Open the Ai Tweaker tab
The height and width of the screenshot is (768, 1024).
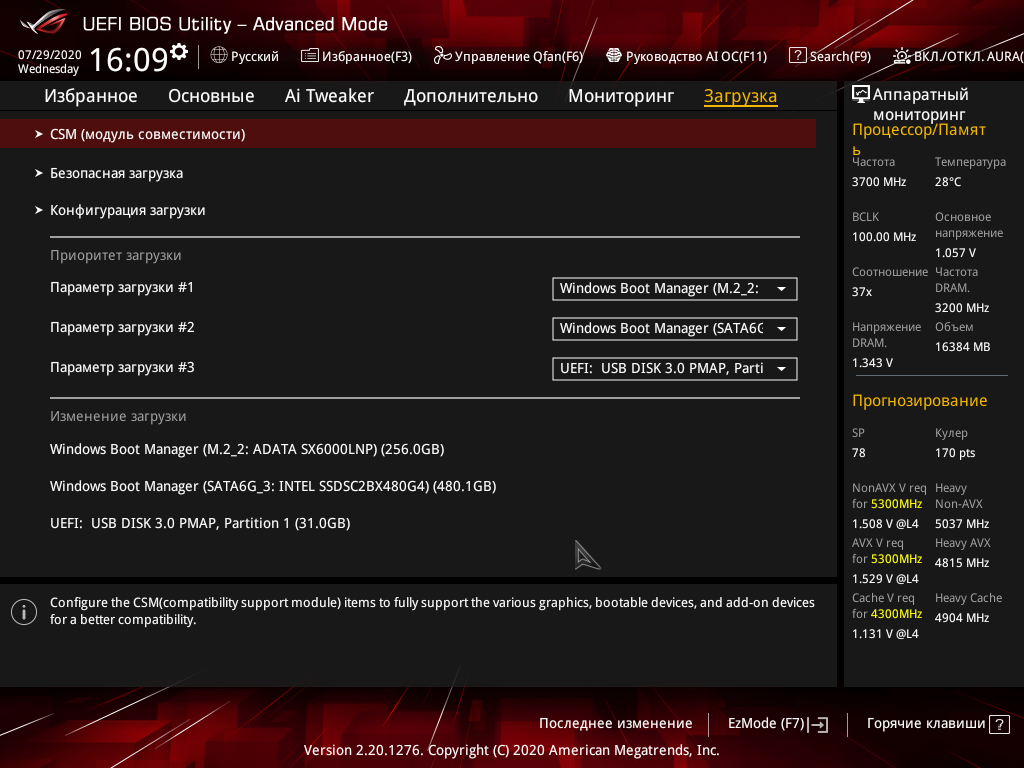(329, 96)
